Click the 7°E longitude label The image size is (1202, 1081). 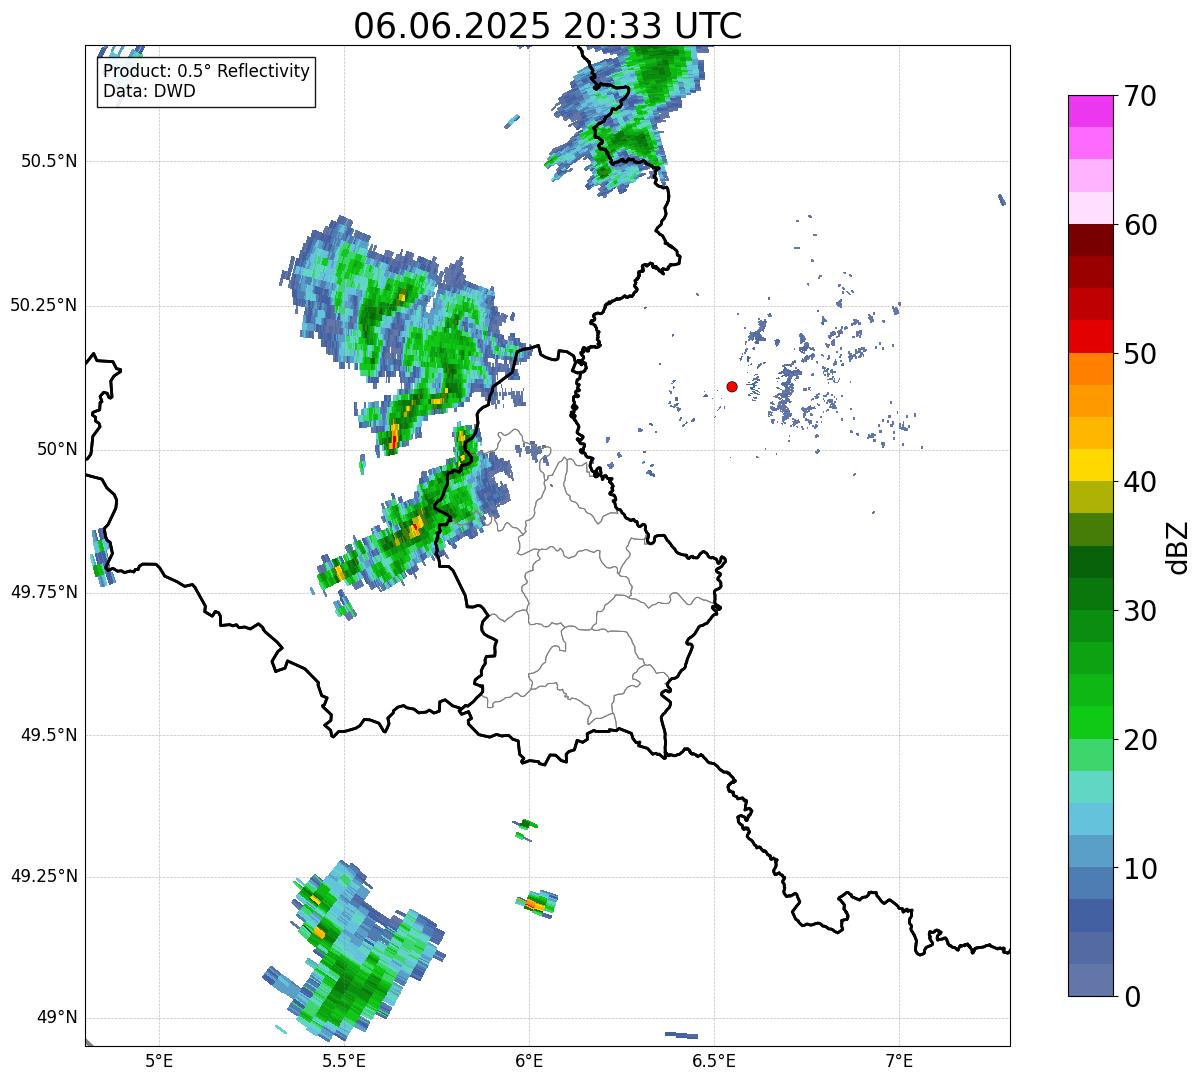pyautogui.click(x=899, y=1061)
